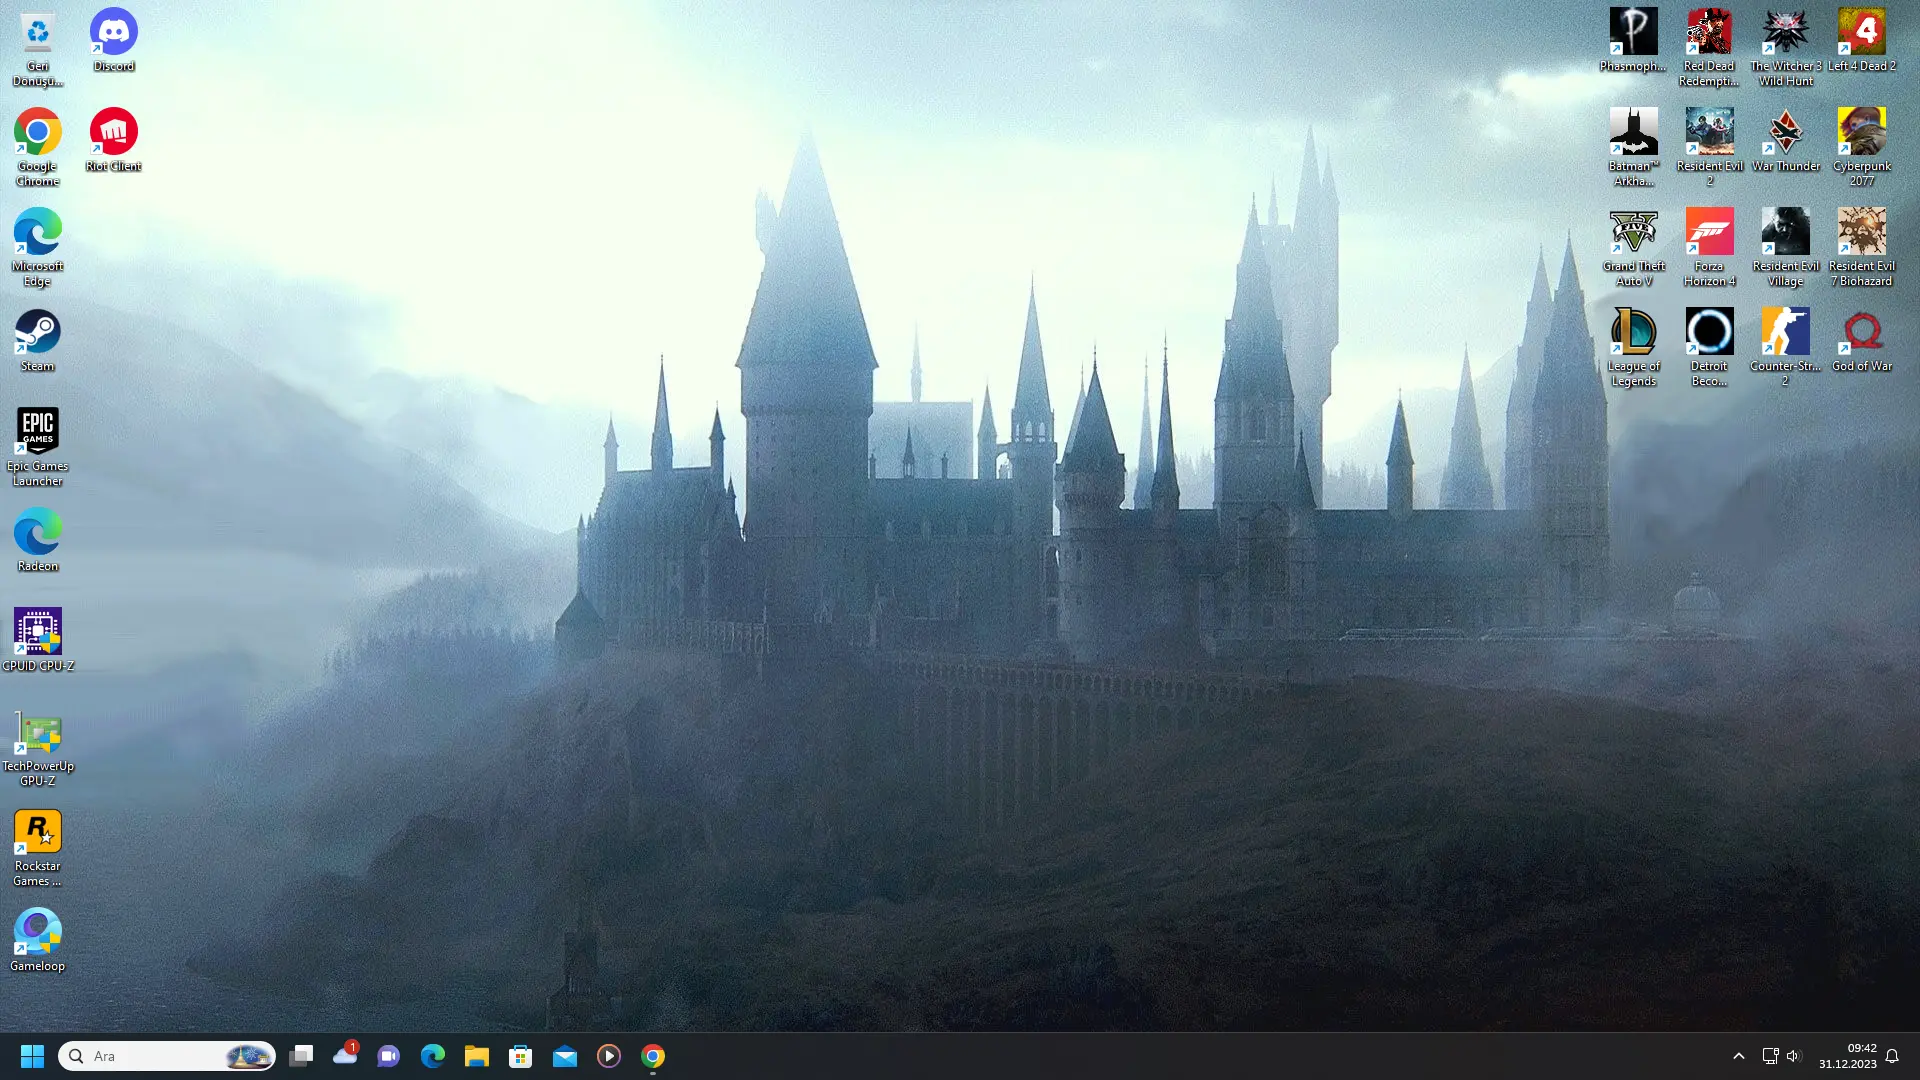The image size is (1920, 1080).
Task: Expand the hidden system tray icons
Action: tap(1739, 1056)
